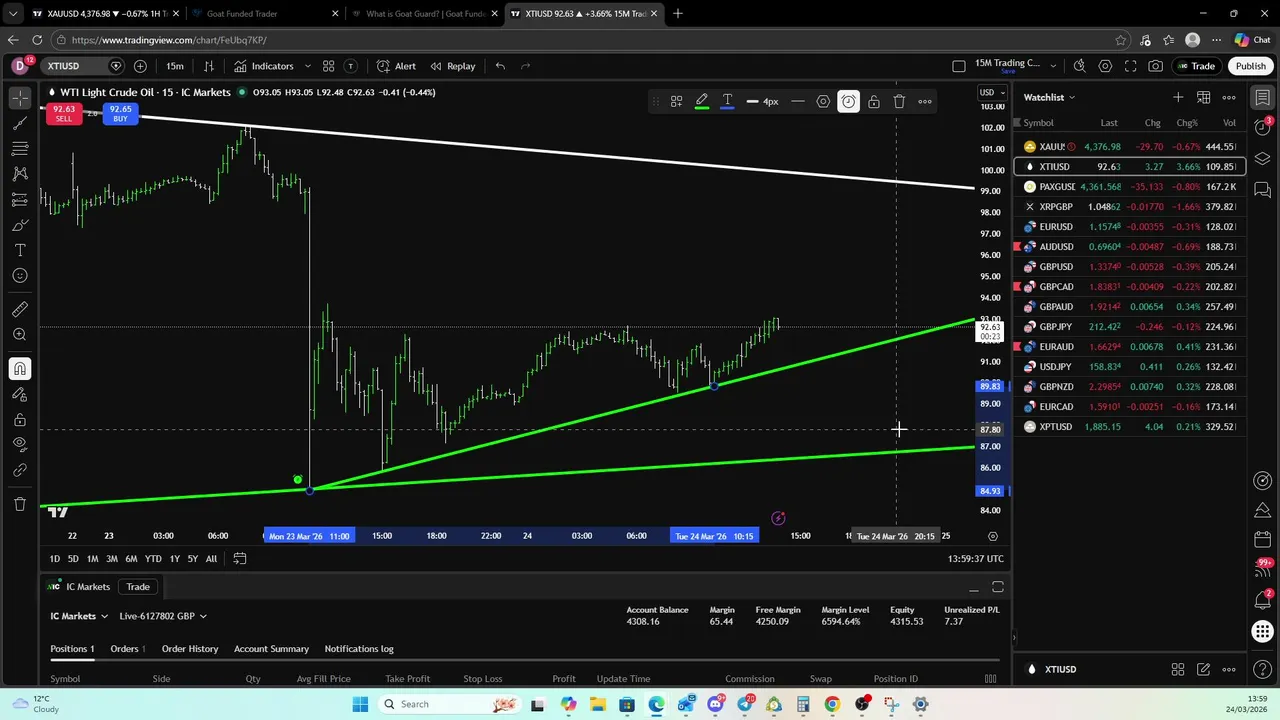This screenshot has height=720, width=1280.
Task: Undo the last chart action
Action: pos(500,66)
